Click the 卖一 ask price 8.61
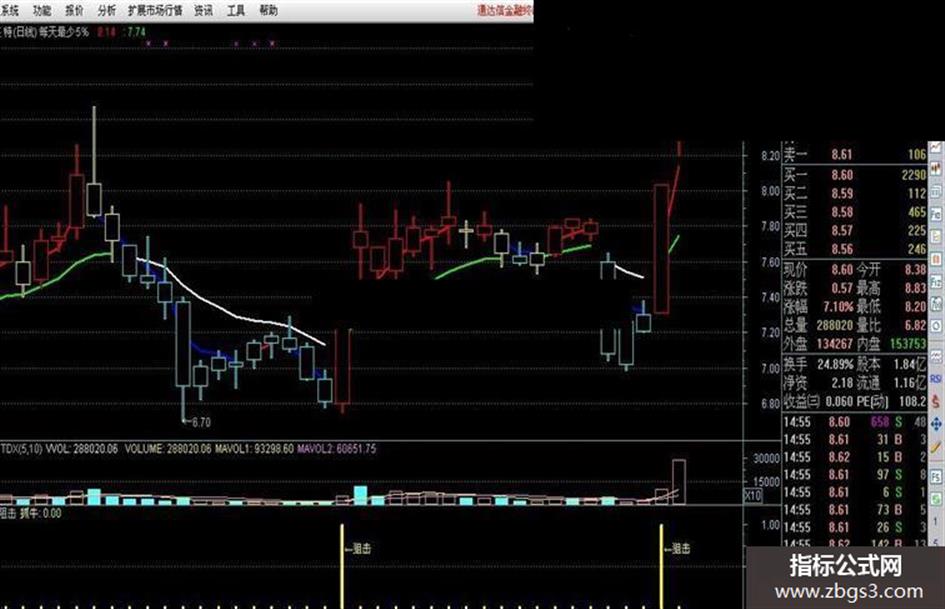 [842, 154]
